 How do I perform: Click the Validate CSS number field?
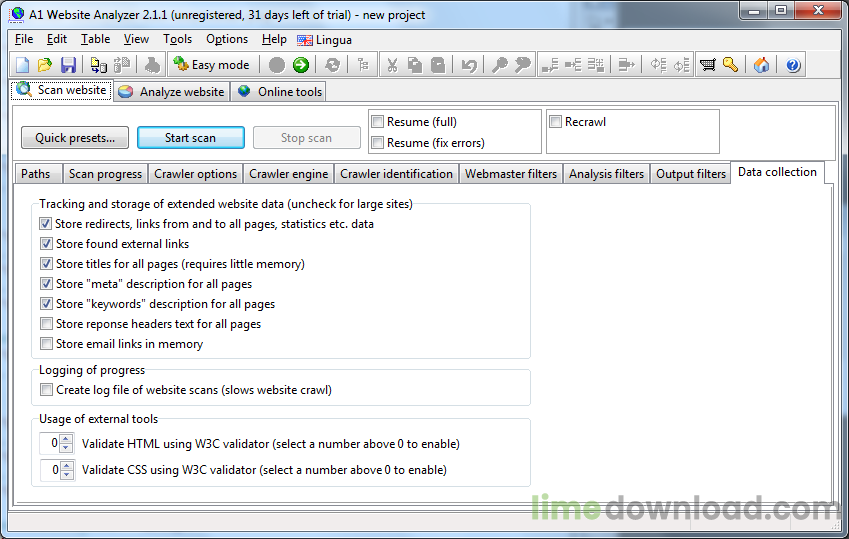pos(51,470)
